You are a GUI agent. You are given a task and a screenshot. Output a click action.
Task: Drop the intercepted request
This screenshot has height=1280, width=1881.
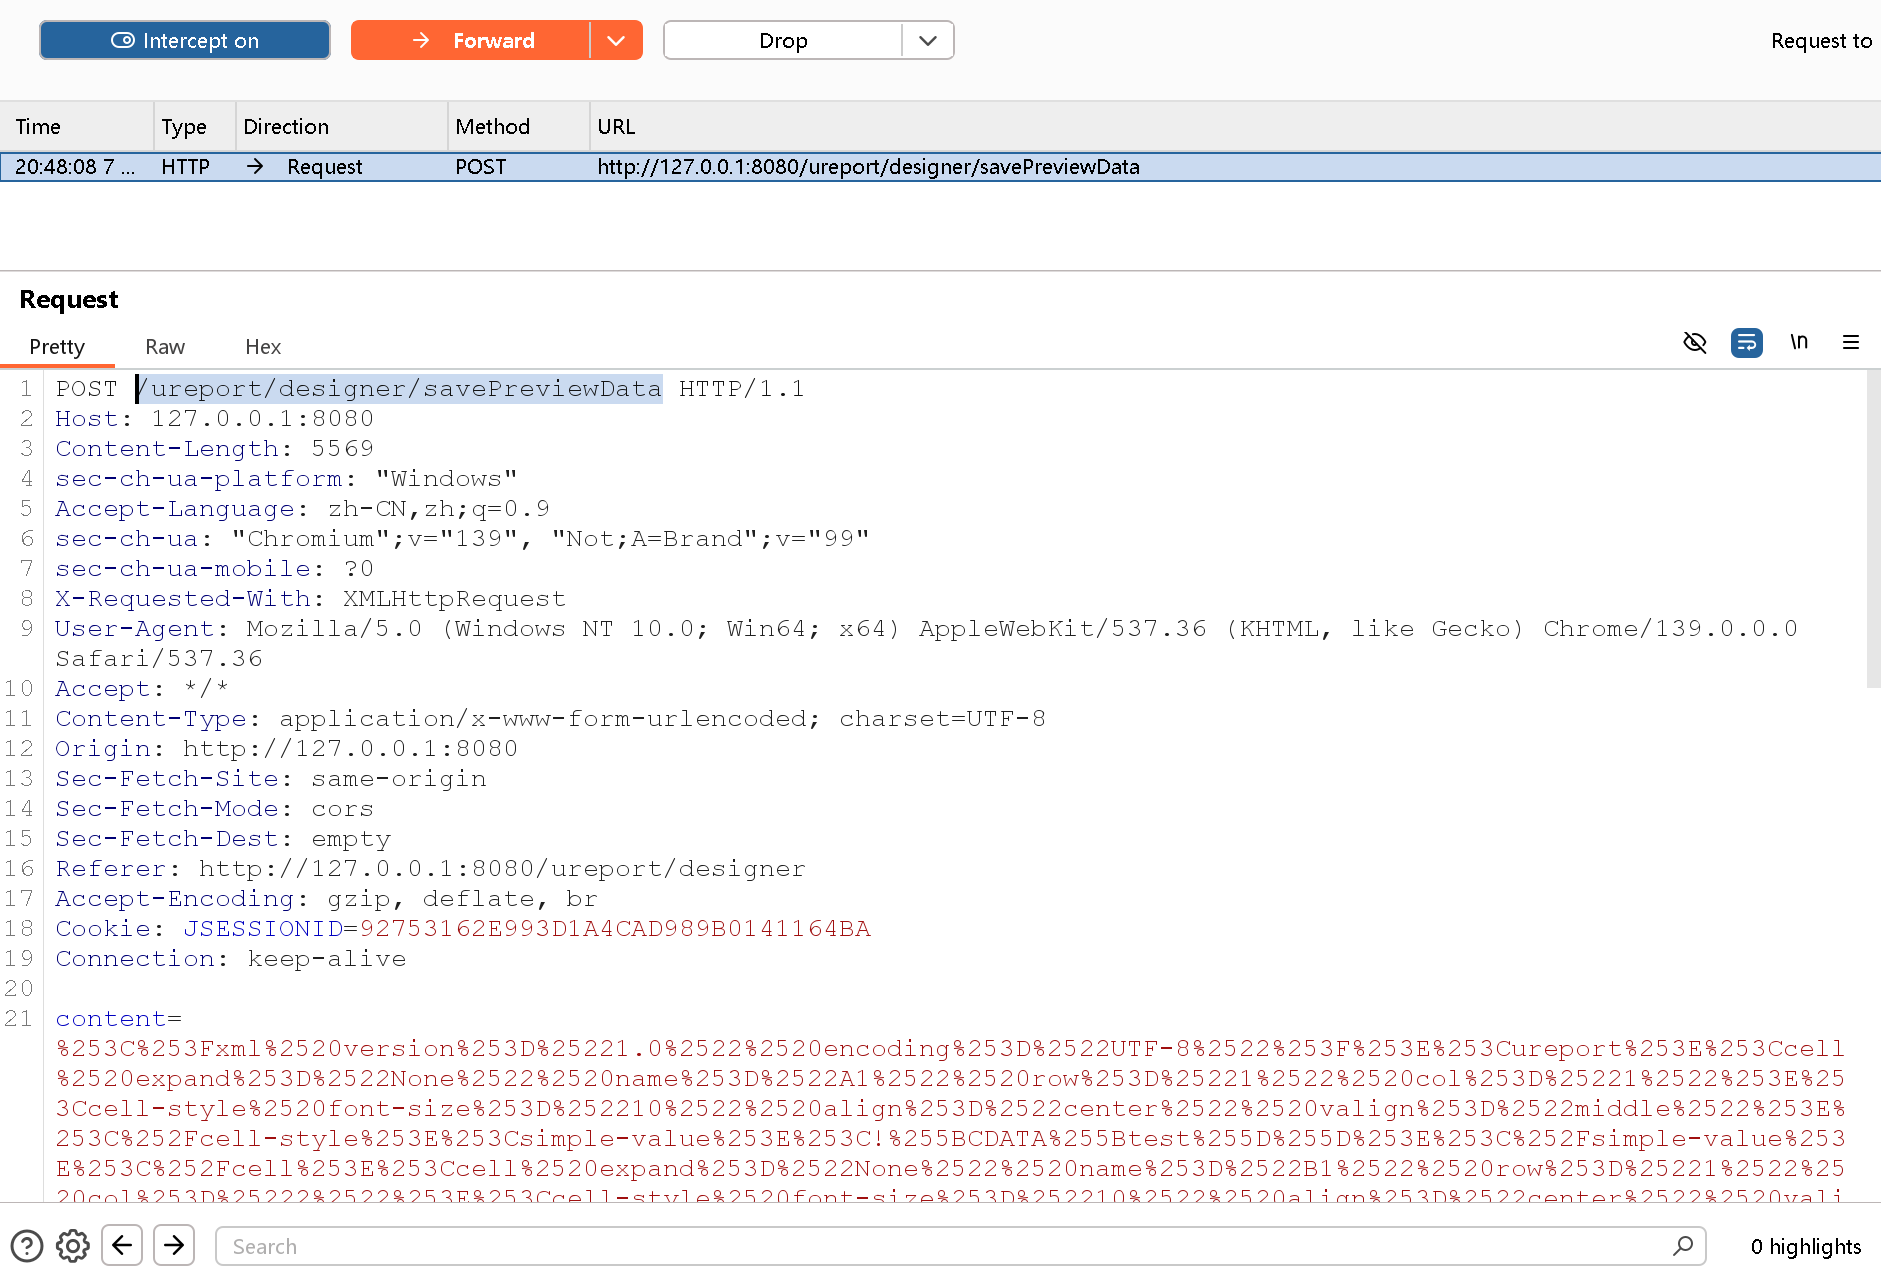click(784, 40)
